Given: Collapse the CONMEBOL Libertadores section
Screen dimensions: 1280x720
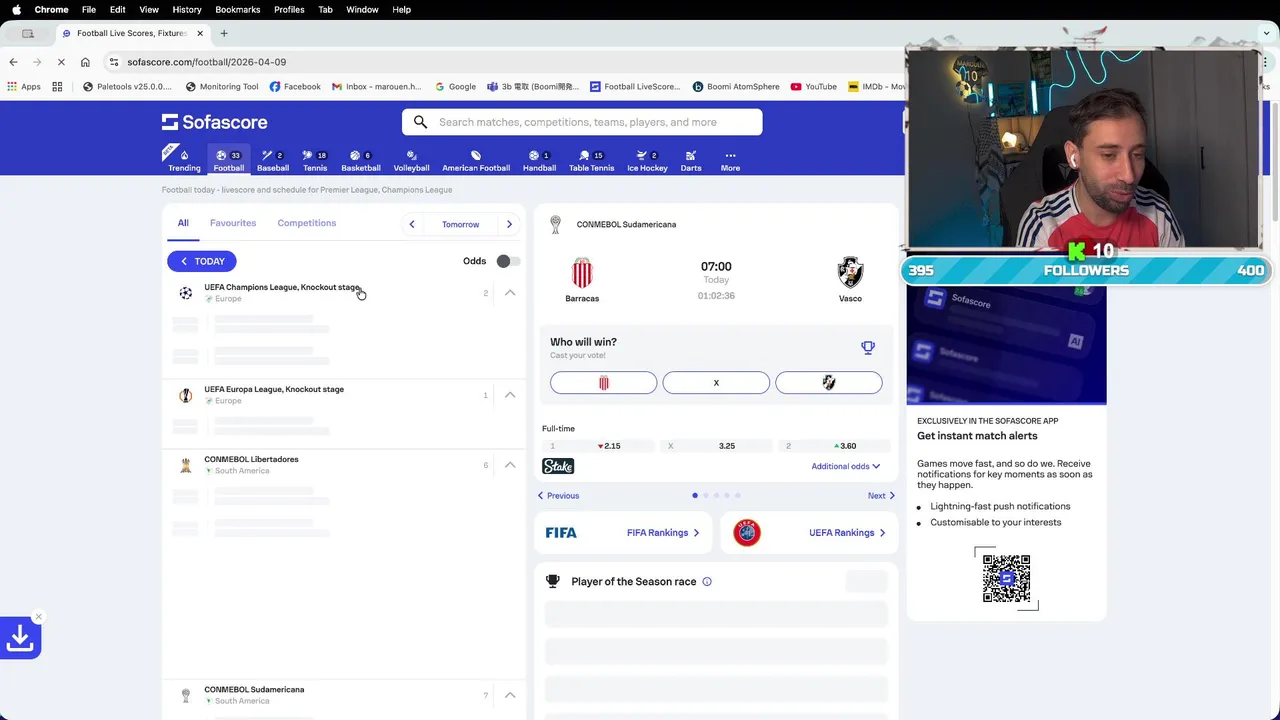Looking at the screenshot, I should [x=510, y=465].
